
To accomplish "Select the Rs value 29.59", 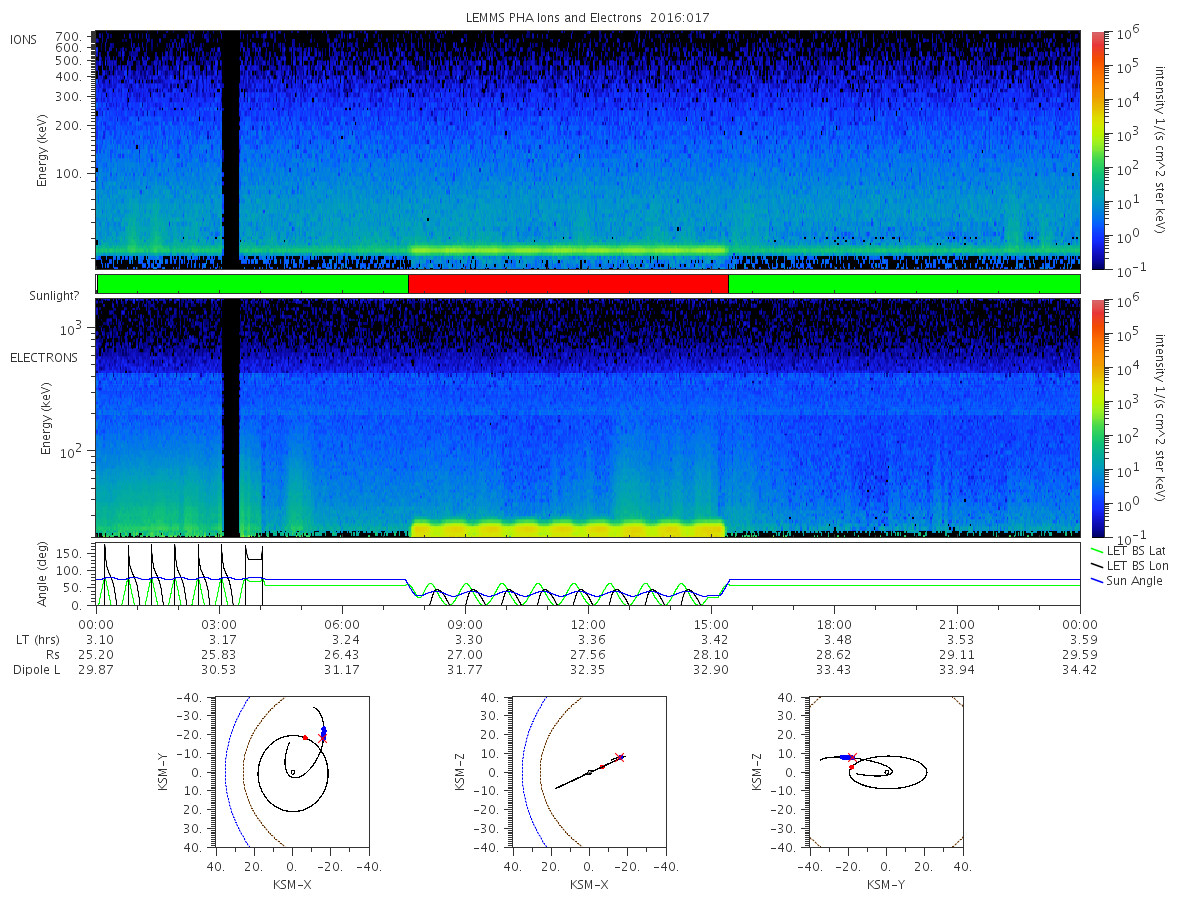I will click(x=1080, y=655).
